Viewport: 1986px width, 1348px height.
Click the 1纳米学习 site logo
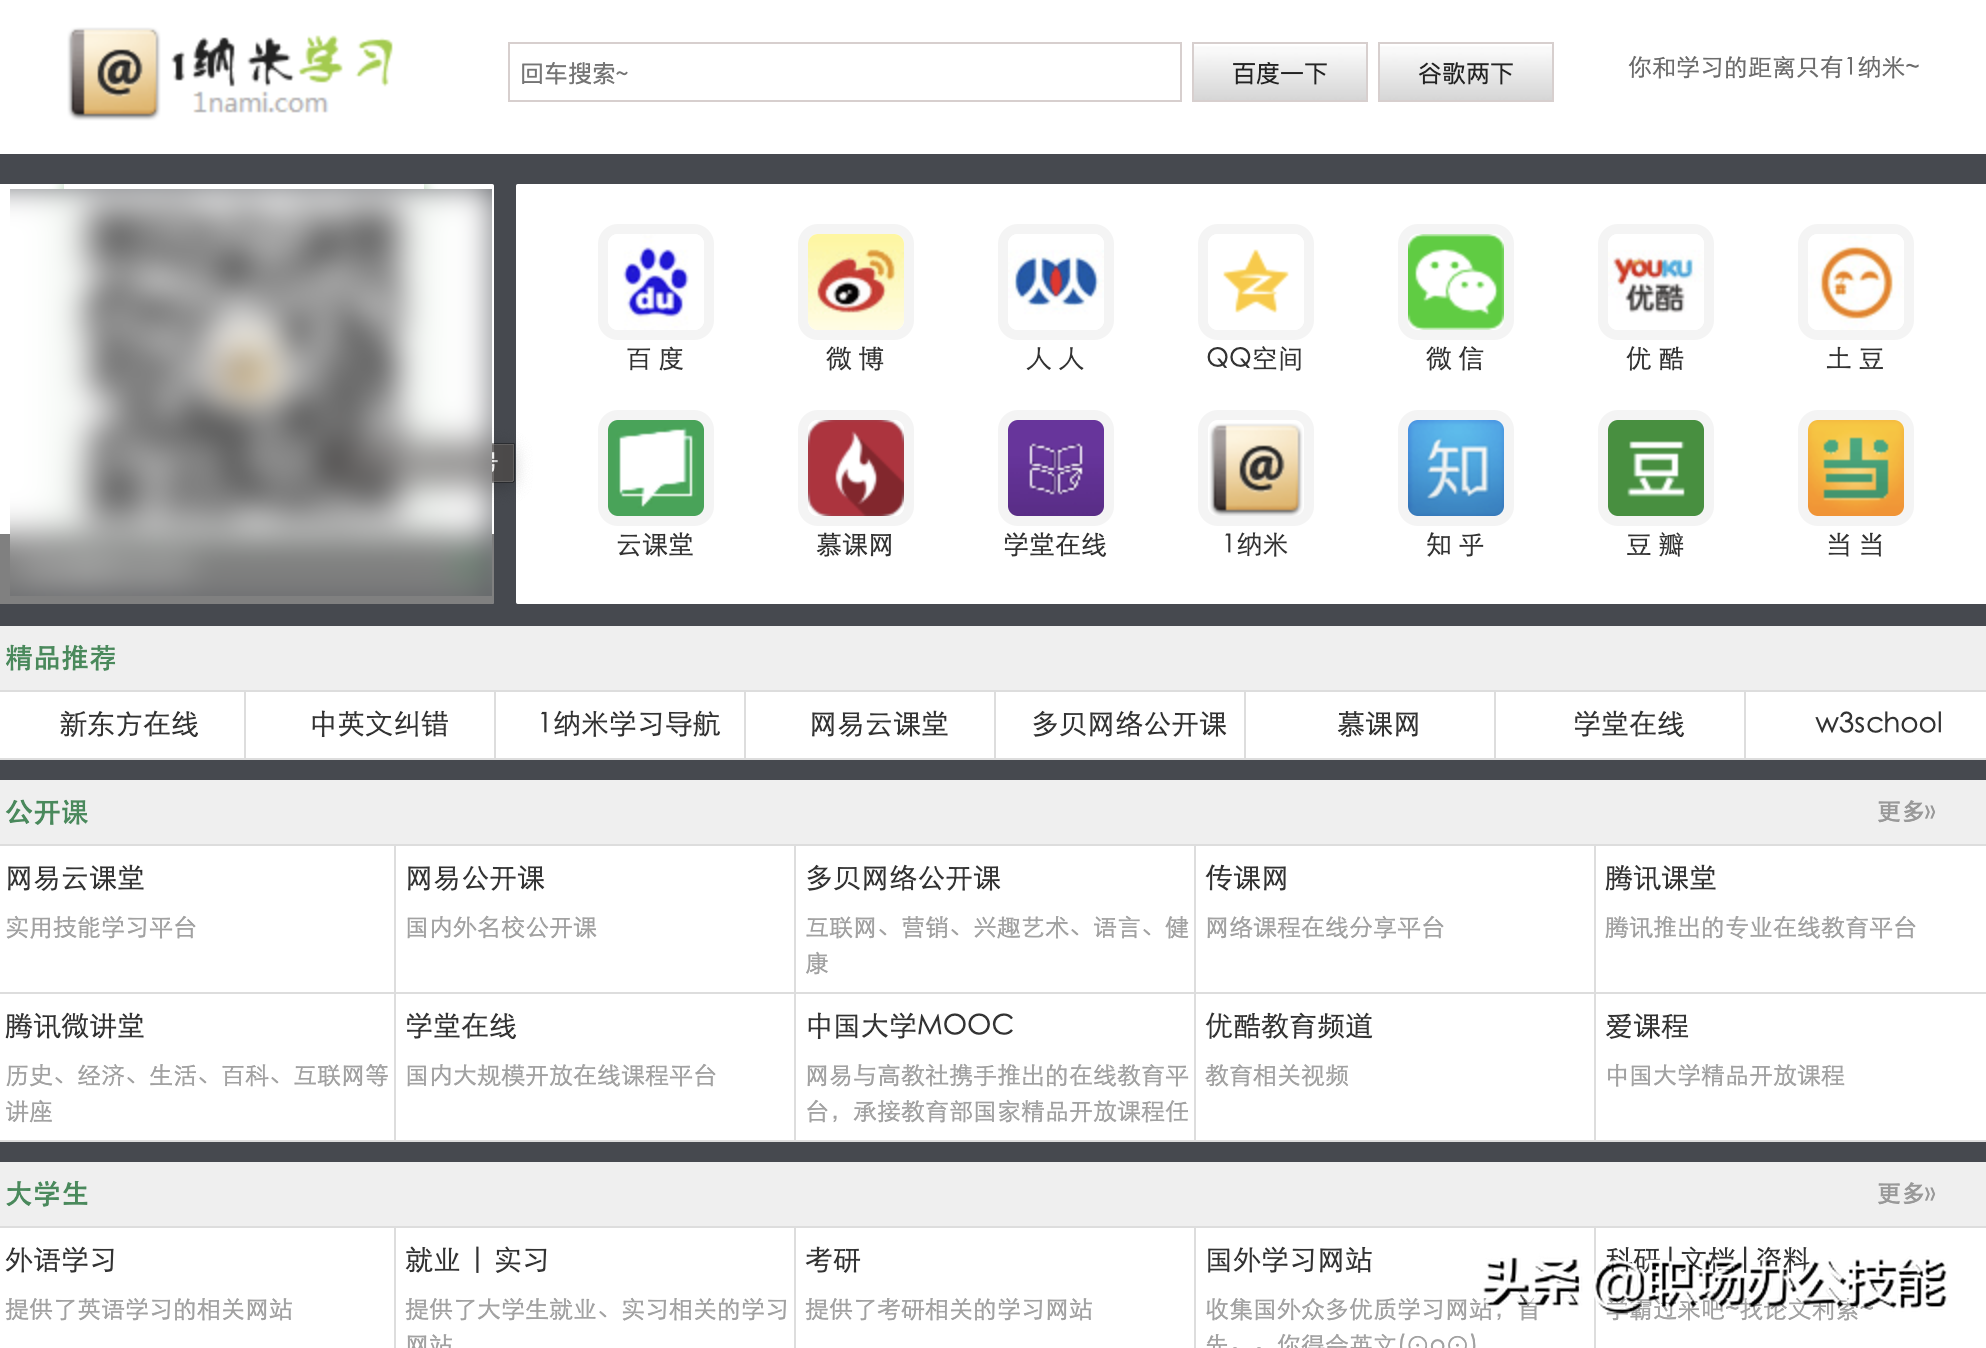(232, 73)
